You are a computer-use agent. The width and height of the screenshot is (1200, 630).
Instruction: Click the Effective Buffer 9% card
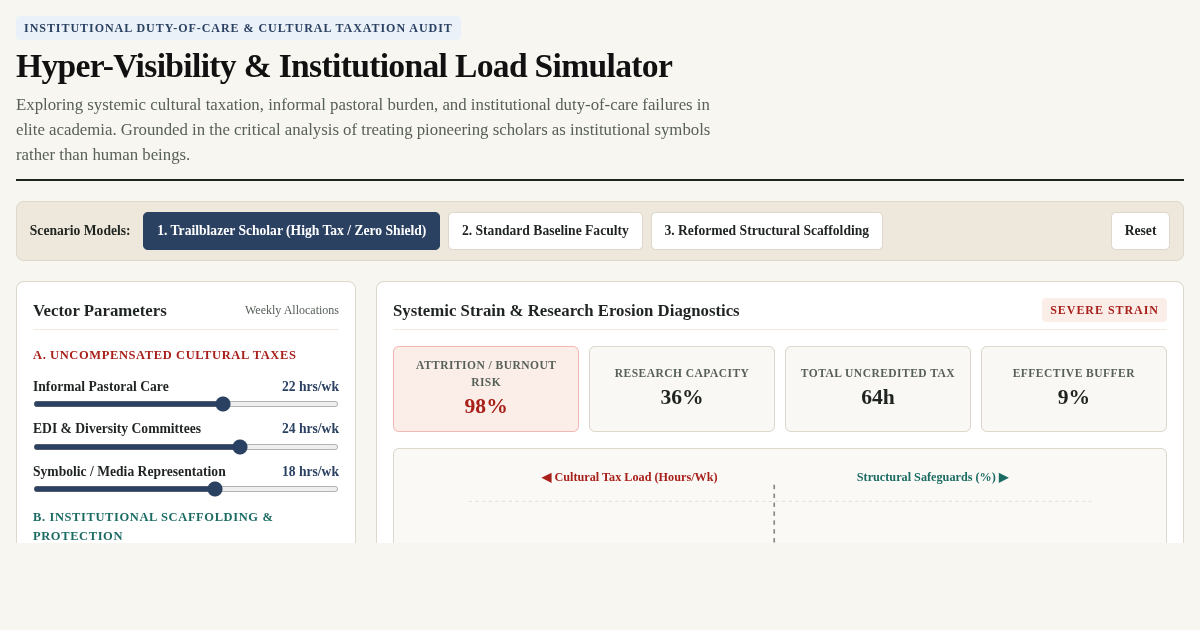pyautogui.click(x=1074, y=389)
